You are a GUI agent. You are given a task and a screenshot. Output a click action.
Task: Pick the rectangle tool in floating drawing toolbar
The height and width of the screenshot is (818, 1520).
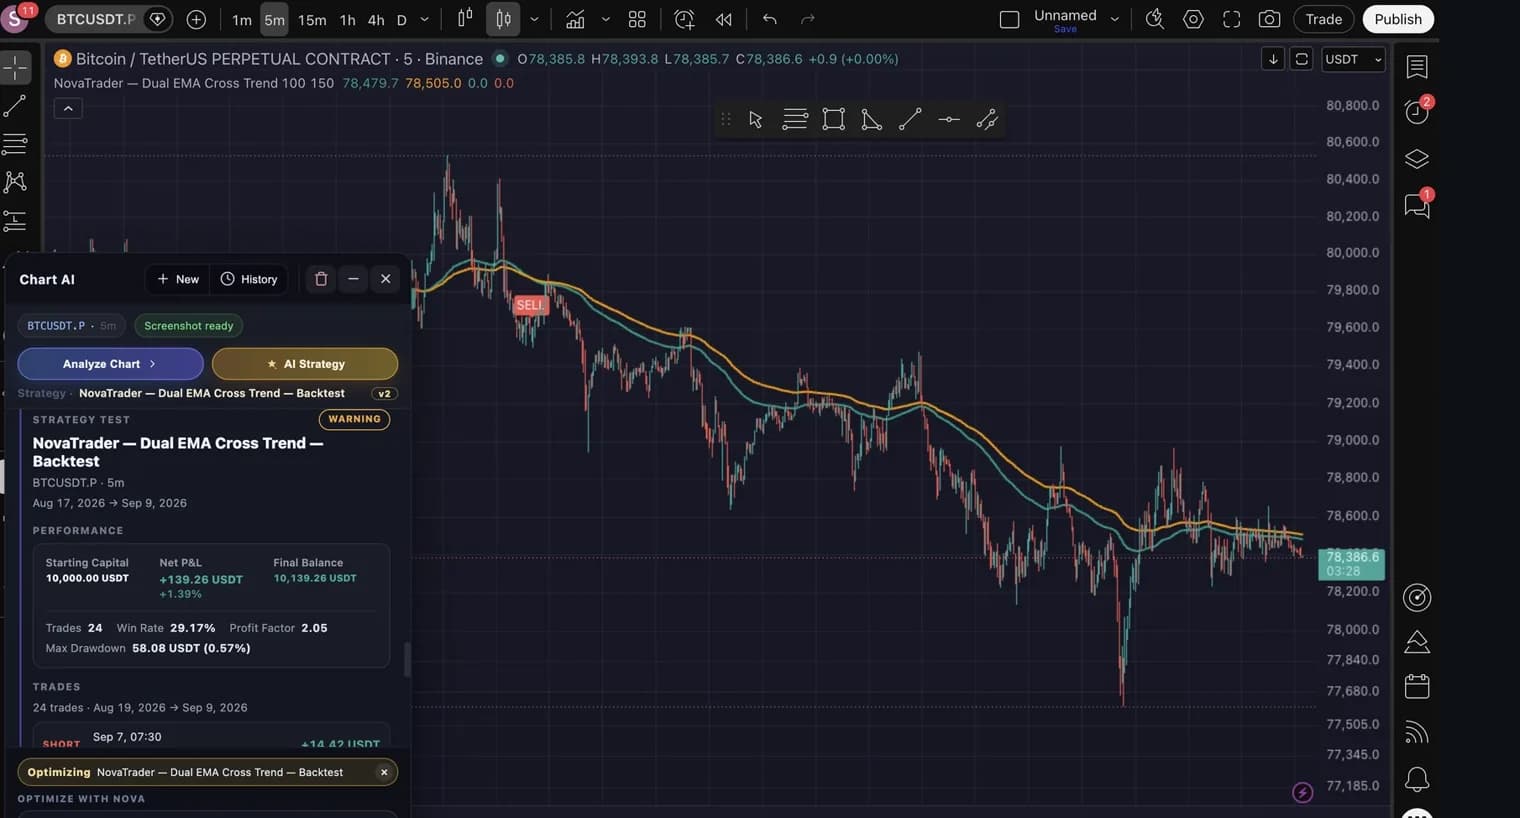[x=833, y=120]
